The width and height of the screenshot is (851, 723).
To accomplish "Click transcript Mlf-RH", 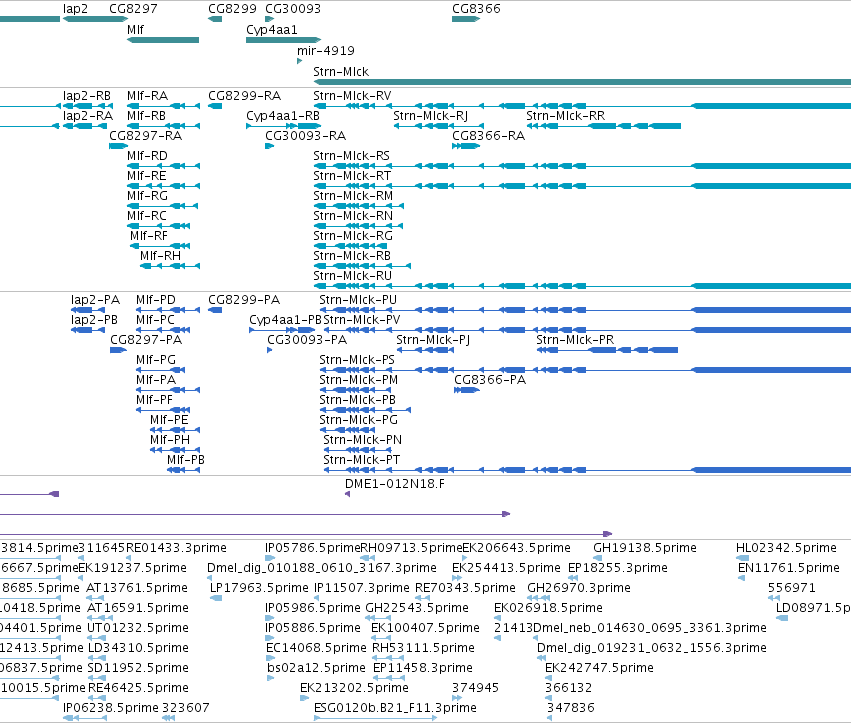I will (x=160, y=256).
